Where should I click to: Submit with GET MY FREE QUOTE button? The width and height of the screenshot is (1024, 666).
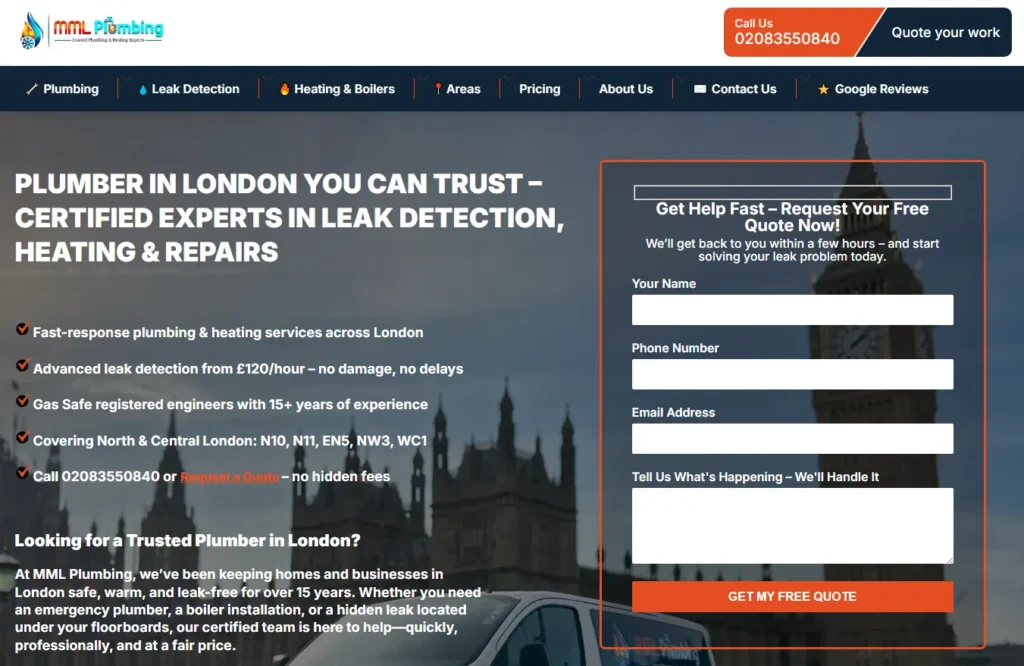[x=792, y=596]
